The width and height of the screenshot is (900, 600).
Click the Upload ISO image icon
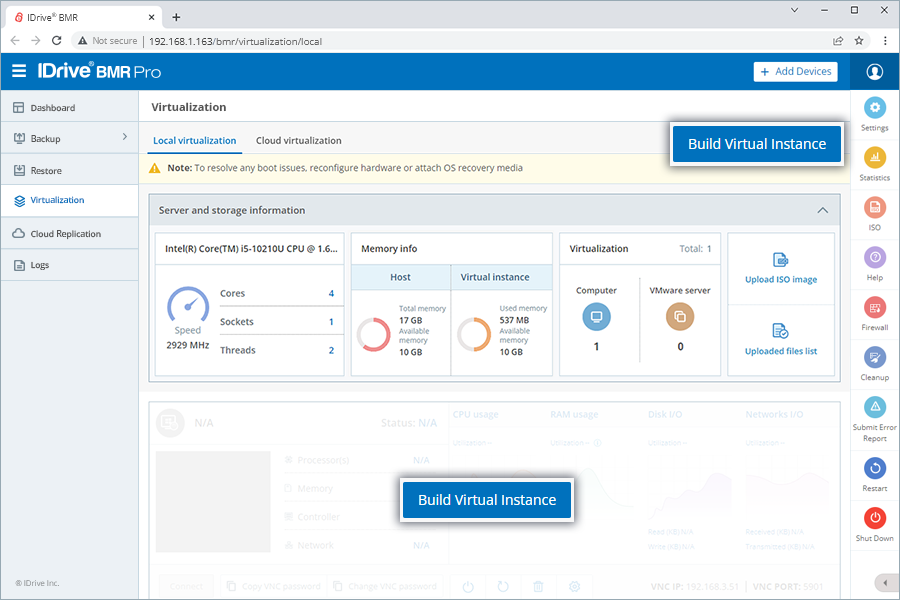pyautogui.click(x=781, y=260)
